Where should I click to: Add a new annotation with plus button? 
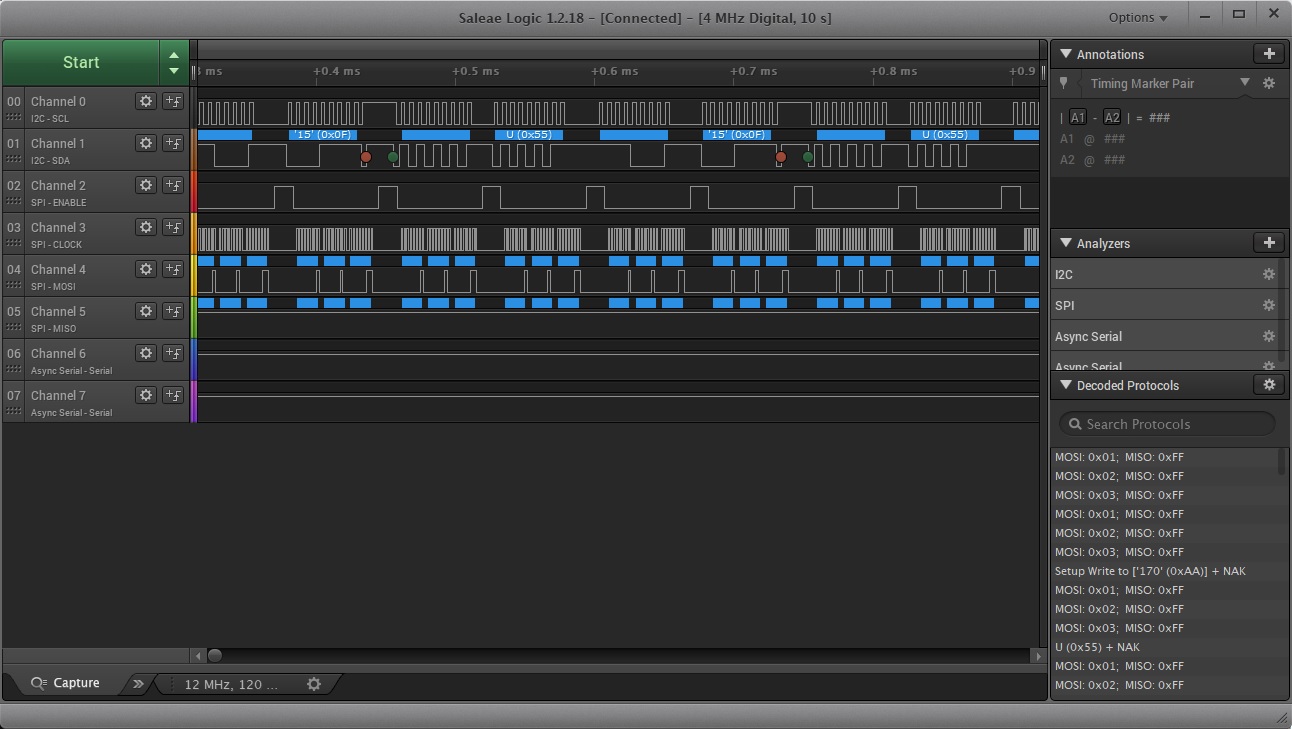pyautogui.click(x=1268, y=54)
